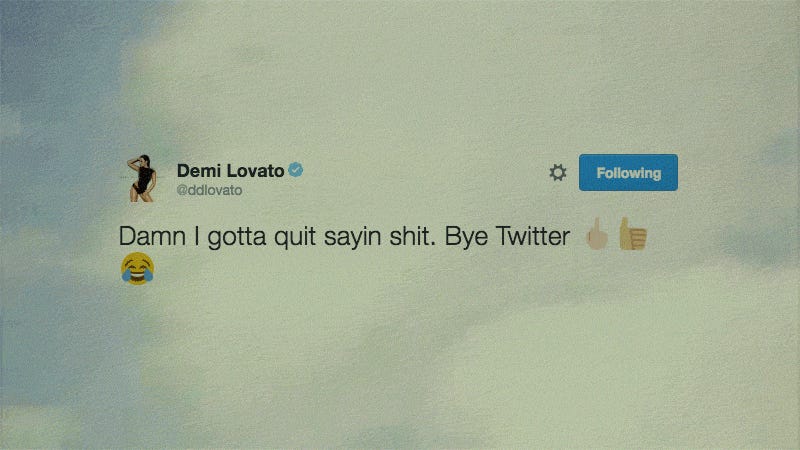Click the middle finger emoji
Image resolution: width=800 pixels, height=450 pixels.
click(x=596, y=234)
